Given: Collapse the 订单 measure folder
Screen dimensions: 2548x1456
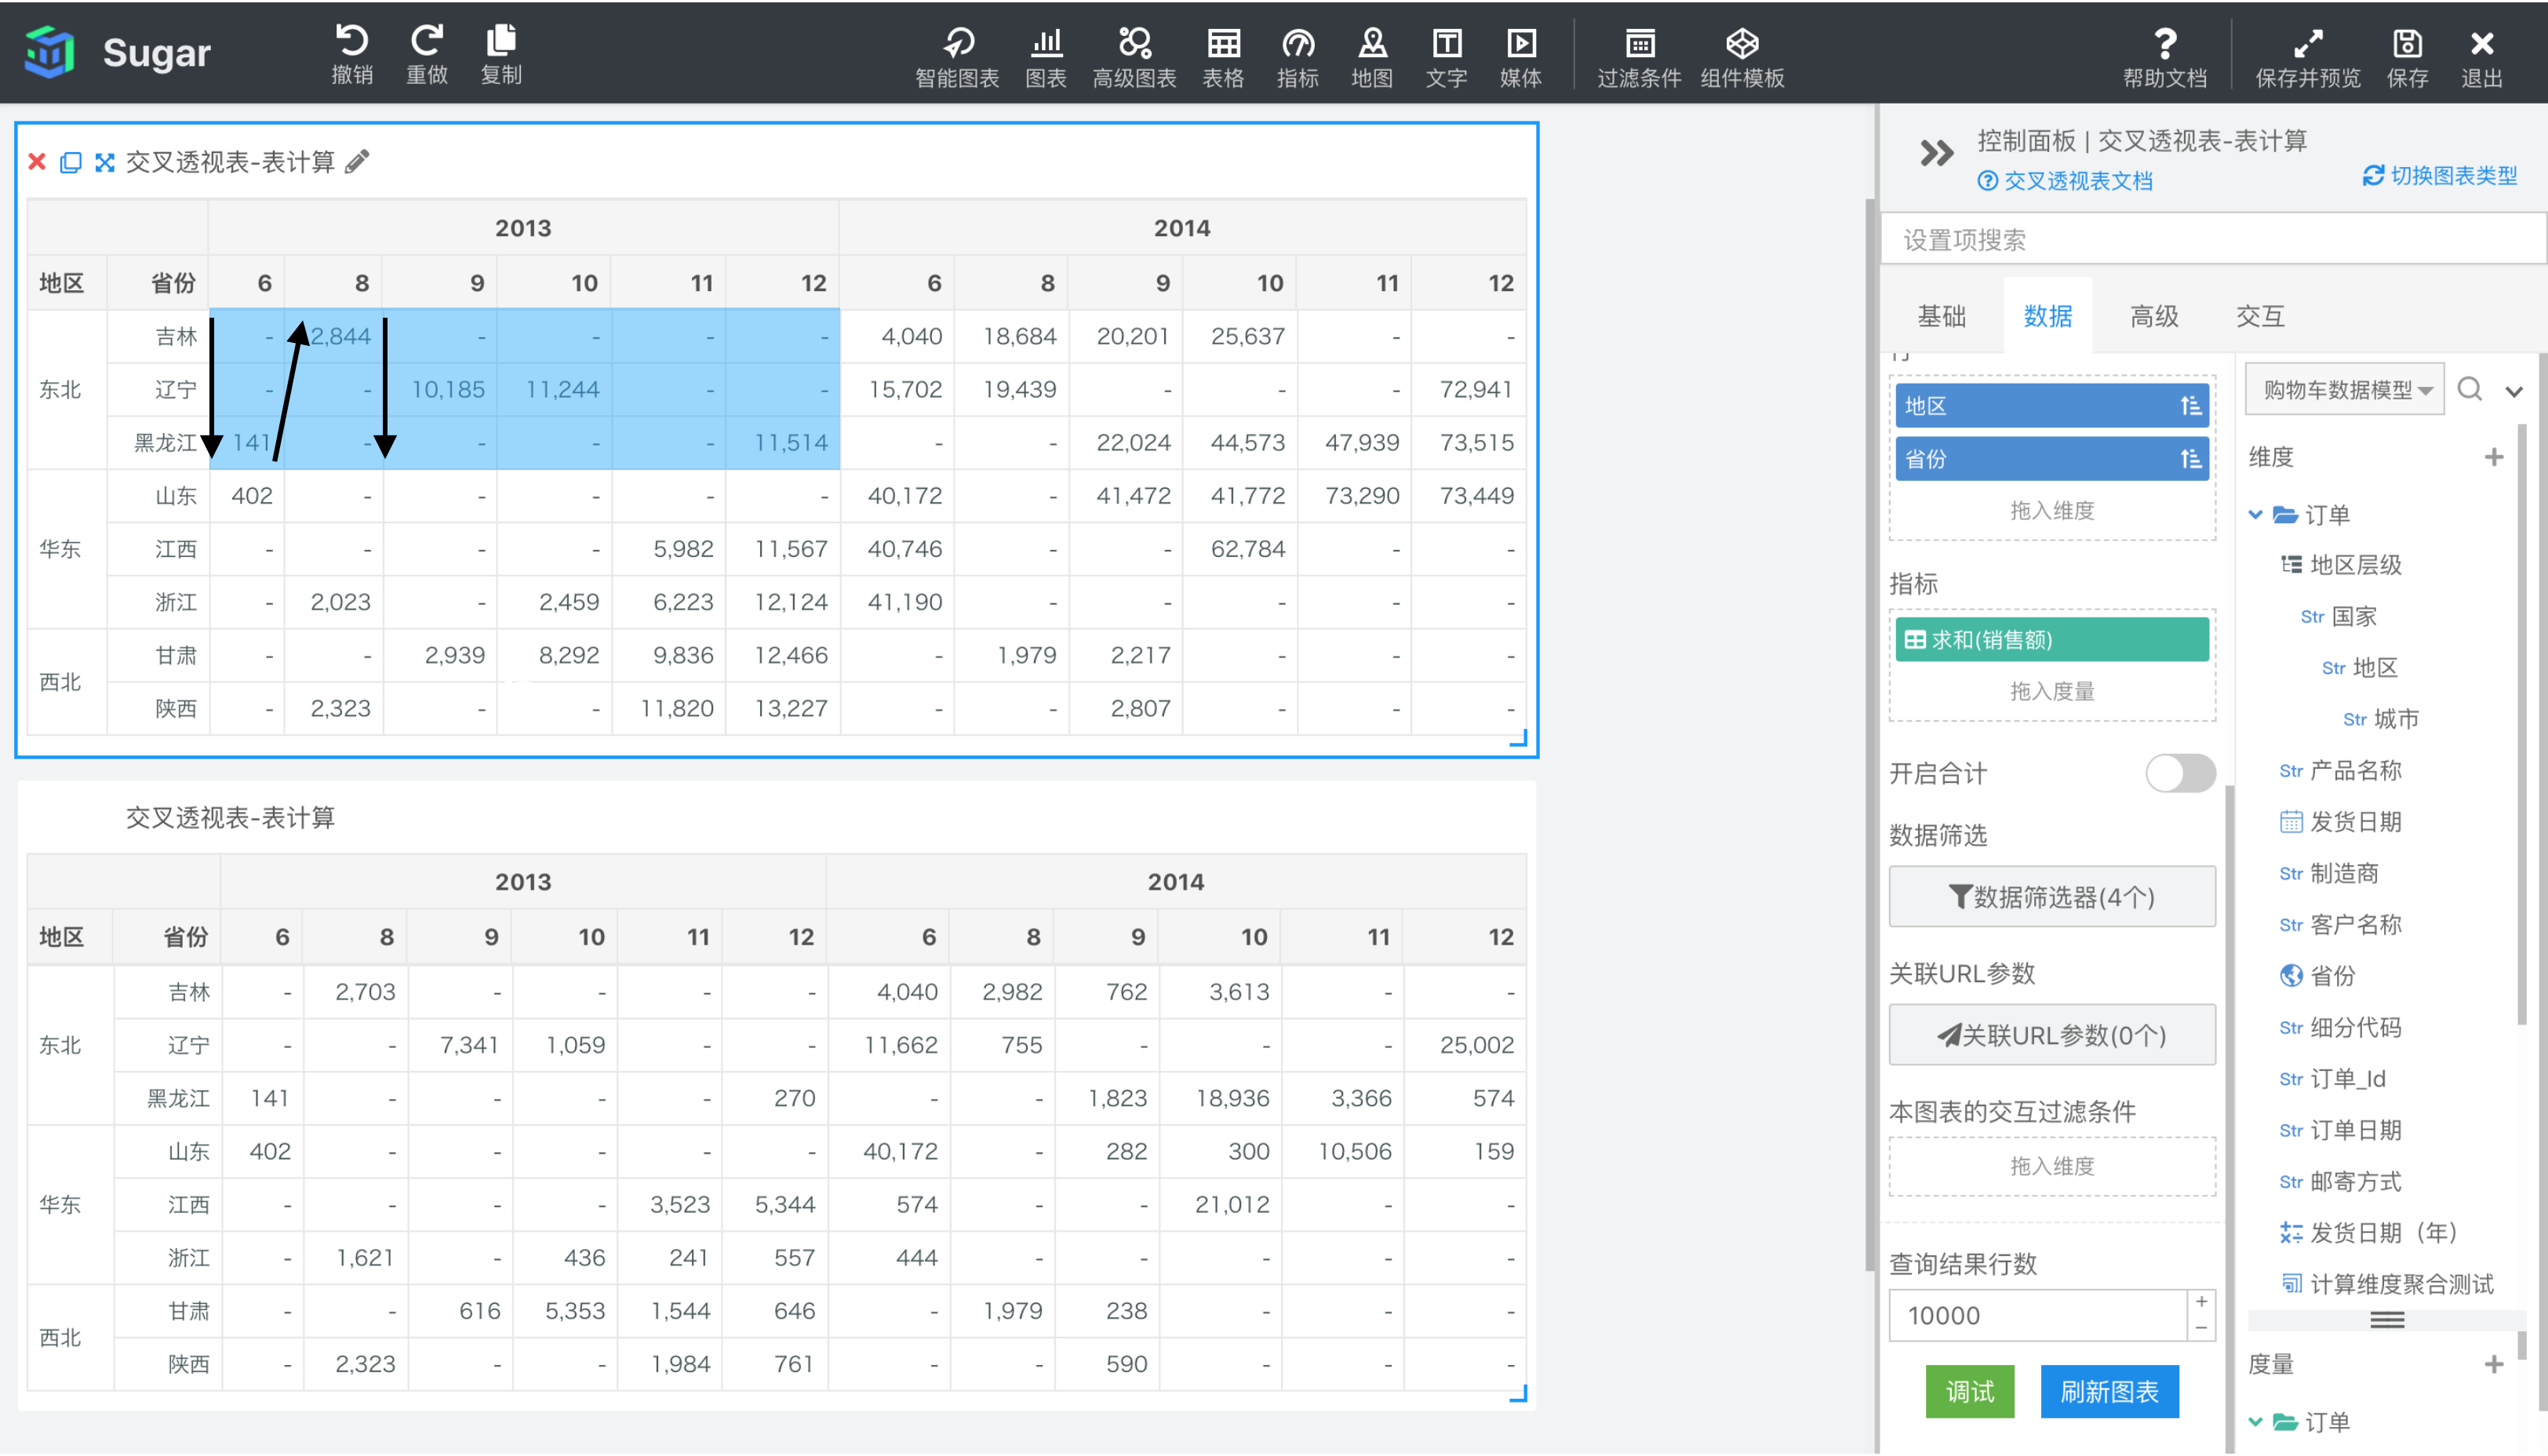Looking at the screenshot, I should (x=2255, y=1421).
